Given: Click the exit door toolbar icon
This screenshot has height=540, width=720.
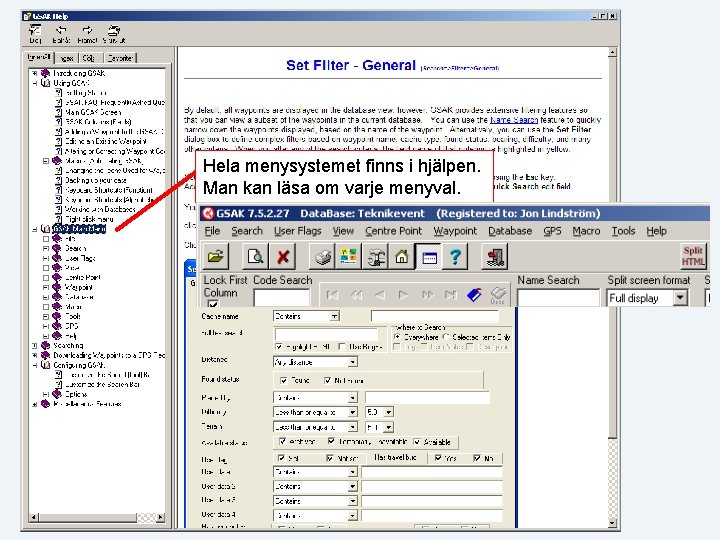Looking at the screenshot, I should 495,256.
